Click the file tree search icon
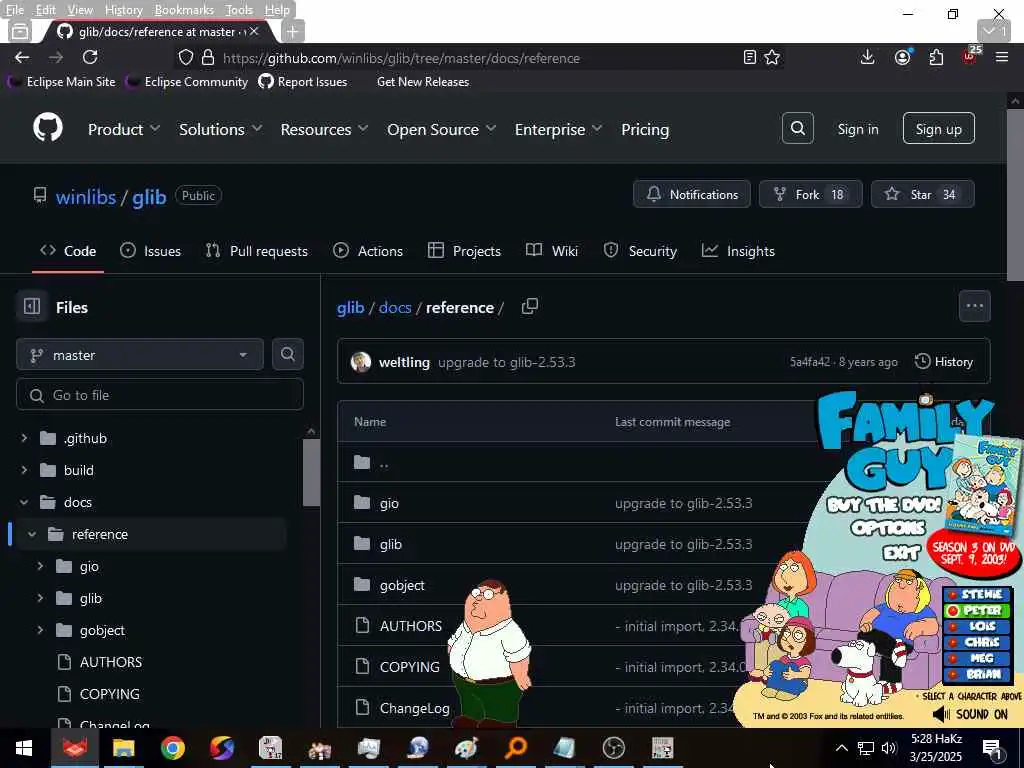The height and width of the screenshot is (768, 1024). click(x=287, y=355)
